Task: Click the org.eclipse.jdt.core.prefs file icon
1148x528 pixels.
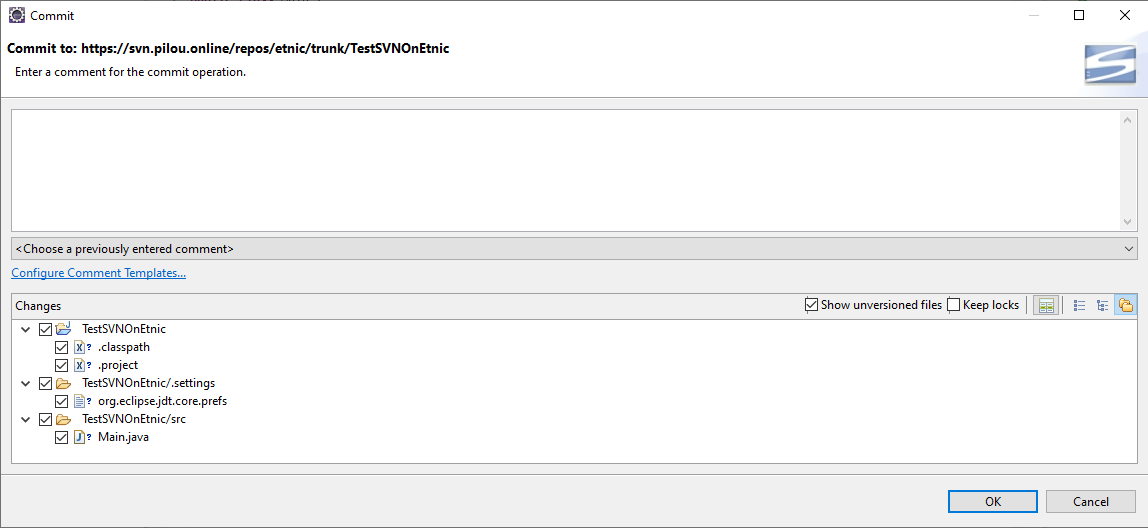Action: click(x=81, y=401)
